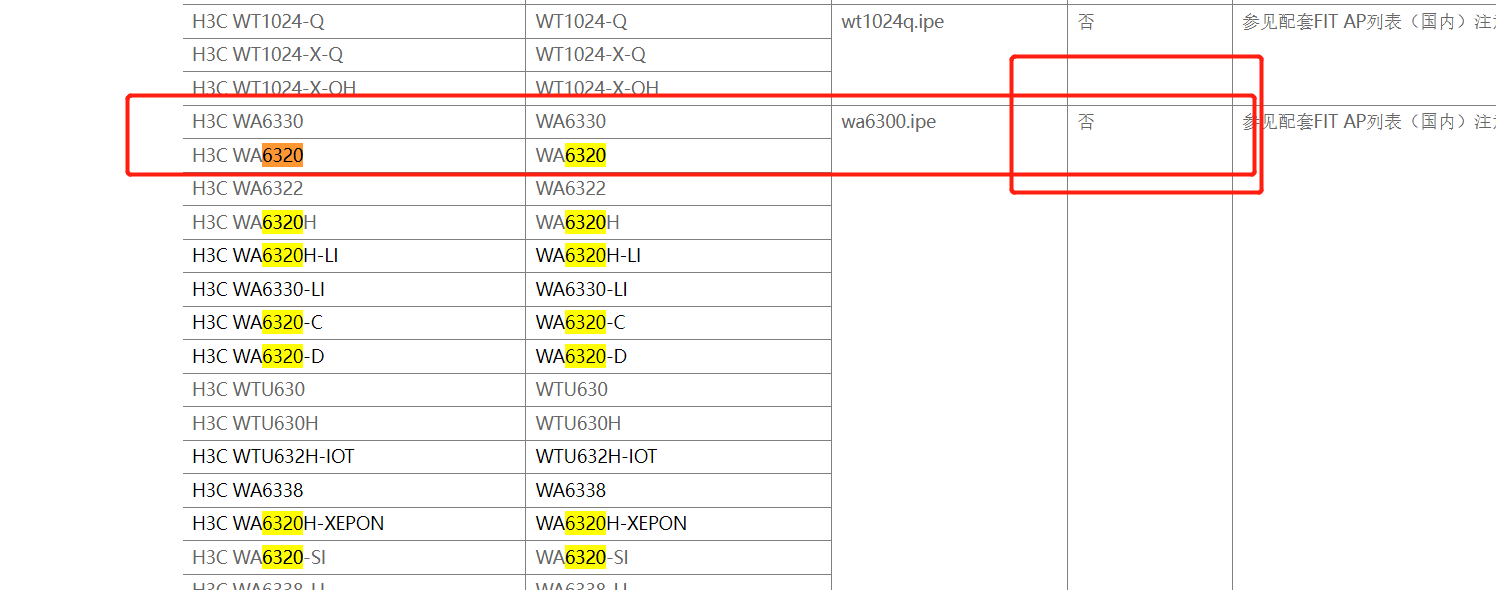Select the cell 'H3C WA6320-SI'
Viewport: 1496px width, 590px height.
[x=354, y=558]
